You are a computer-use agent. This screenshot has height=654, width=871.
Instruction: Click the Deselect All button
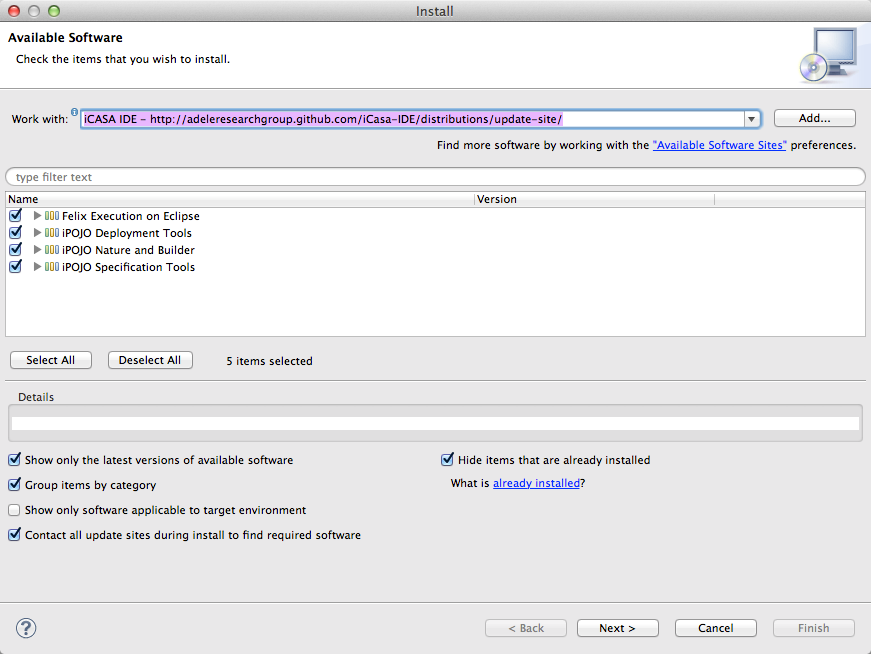click(x=150, y=360)
